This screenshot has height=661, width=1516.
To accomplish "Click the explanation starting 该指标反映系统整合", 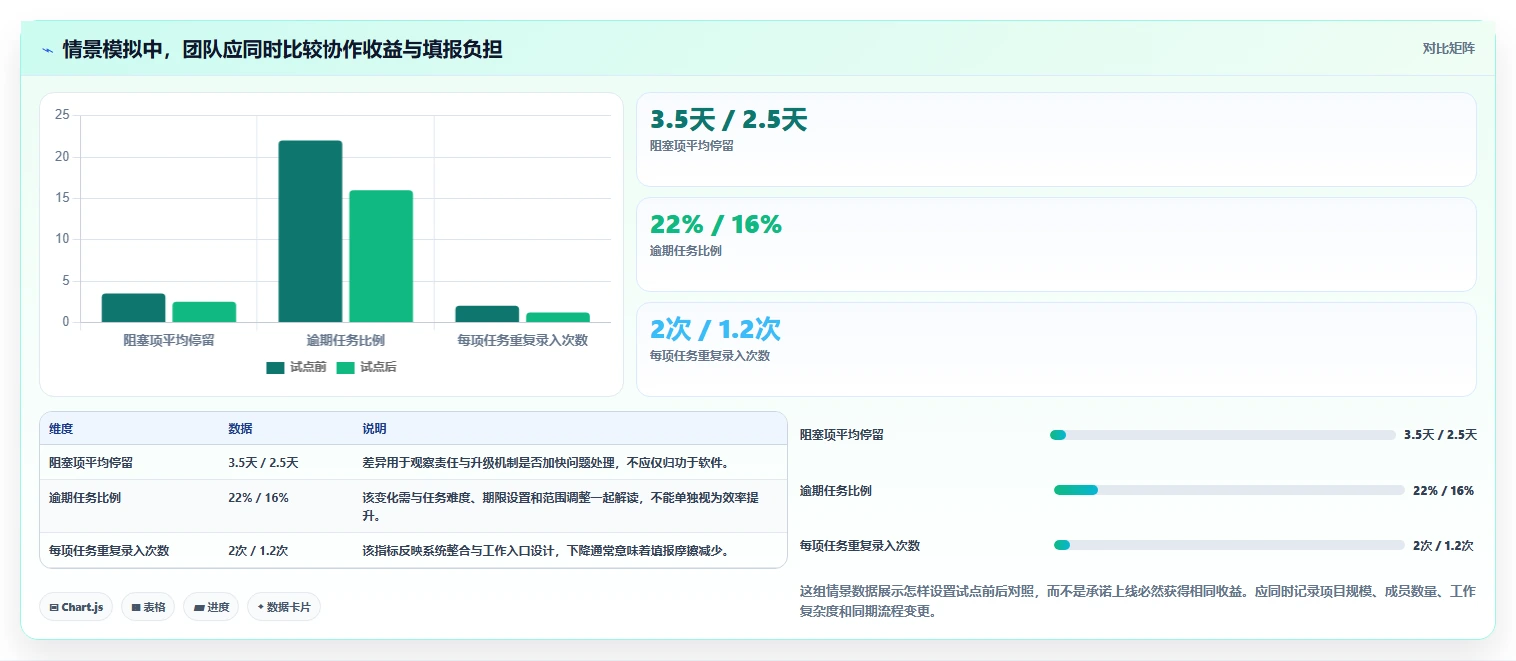I will (546, 551).
